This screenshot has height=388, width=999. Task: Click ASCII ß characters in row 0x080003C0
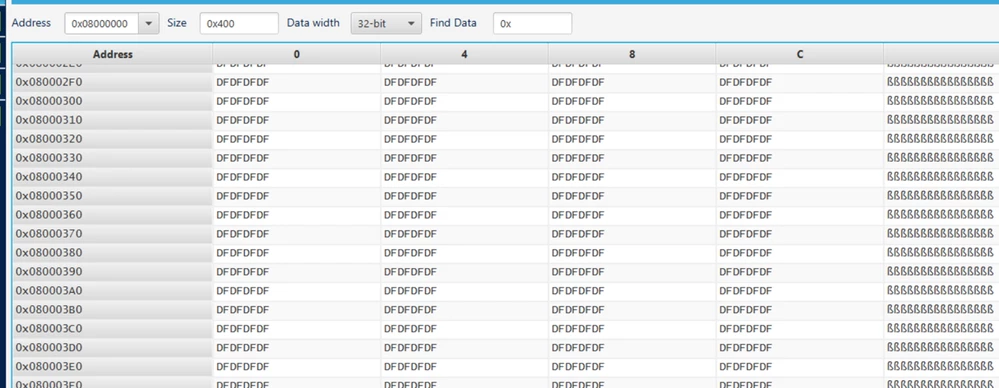(x=940, y=329)
